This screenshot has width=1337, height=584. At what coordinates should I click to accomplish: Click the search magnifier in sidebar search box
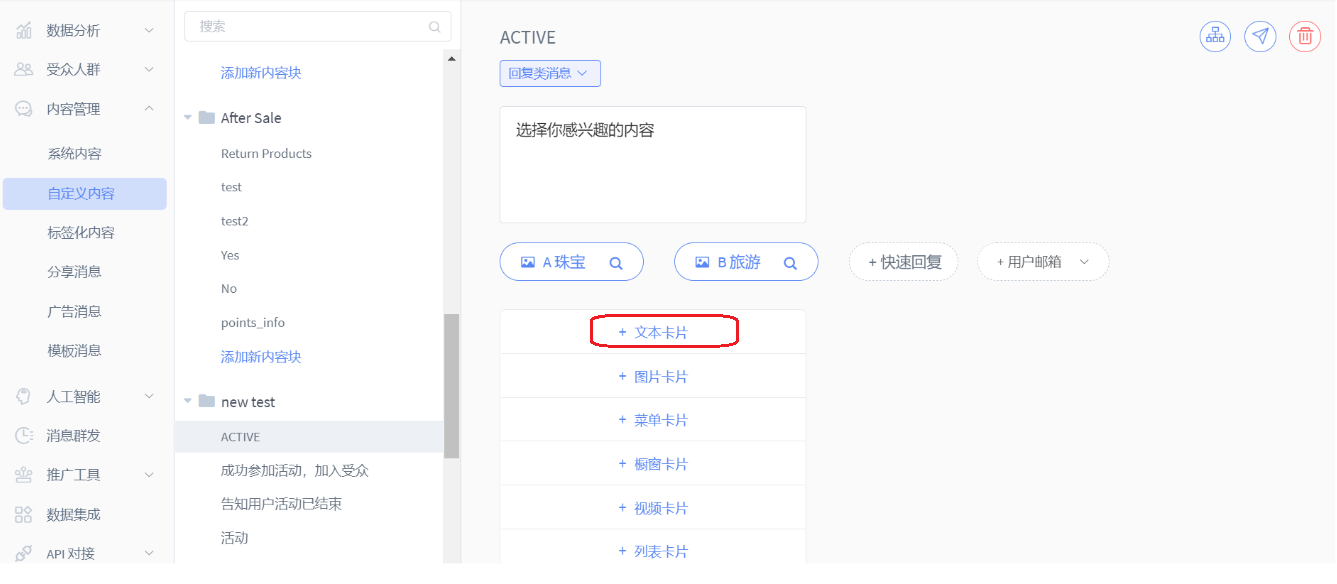point(434,27)
